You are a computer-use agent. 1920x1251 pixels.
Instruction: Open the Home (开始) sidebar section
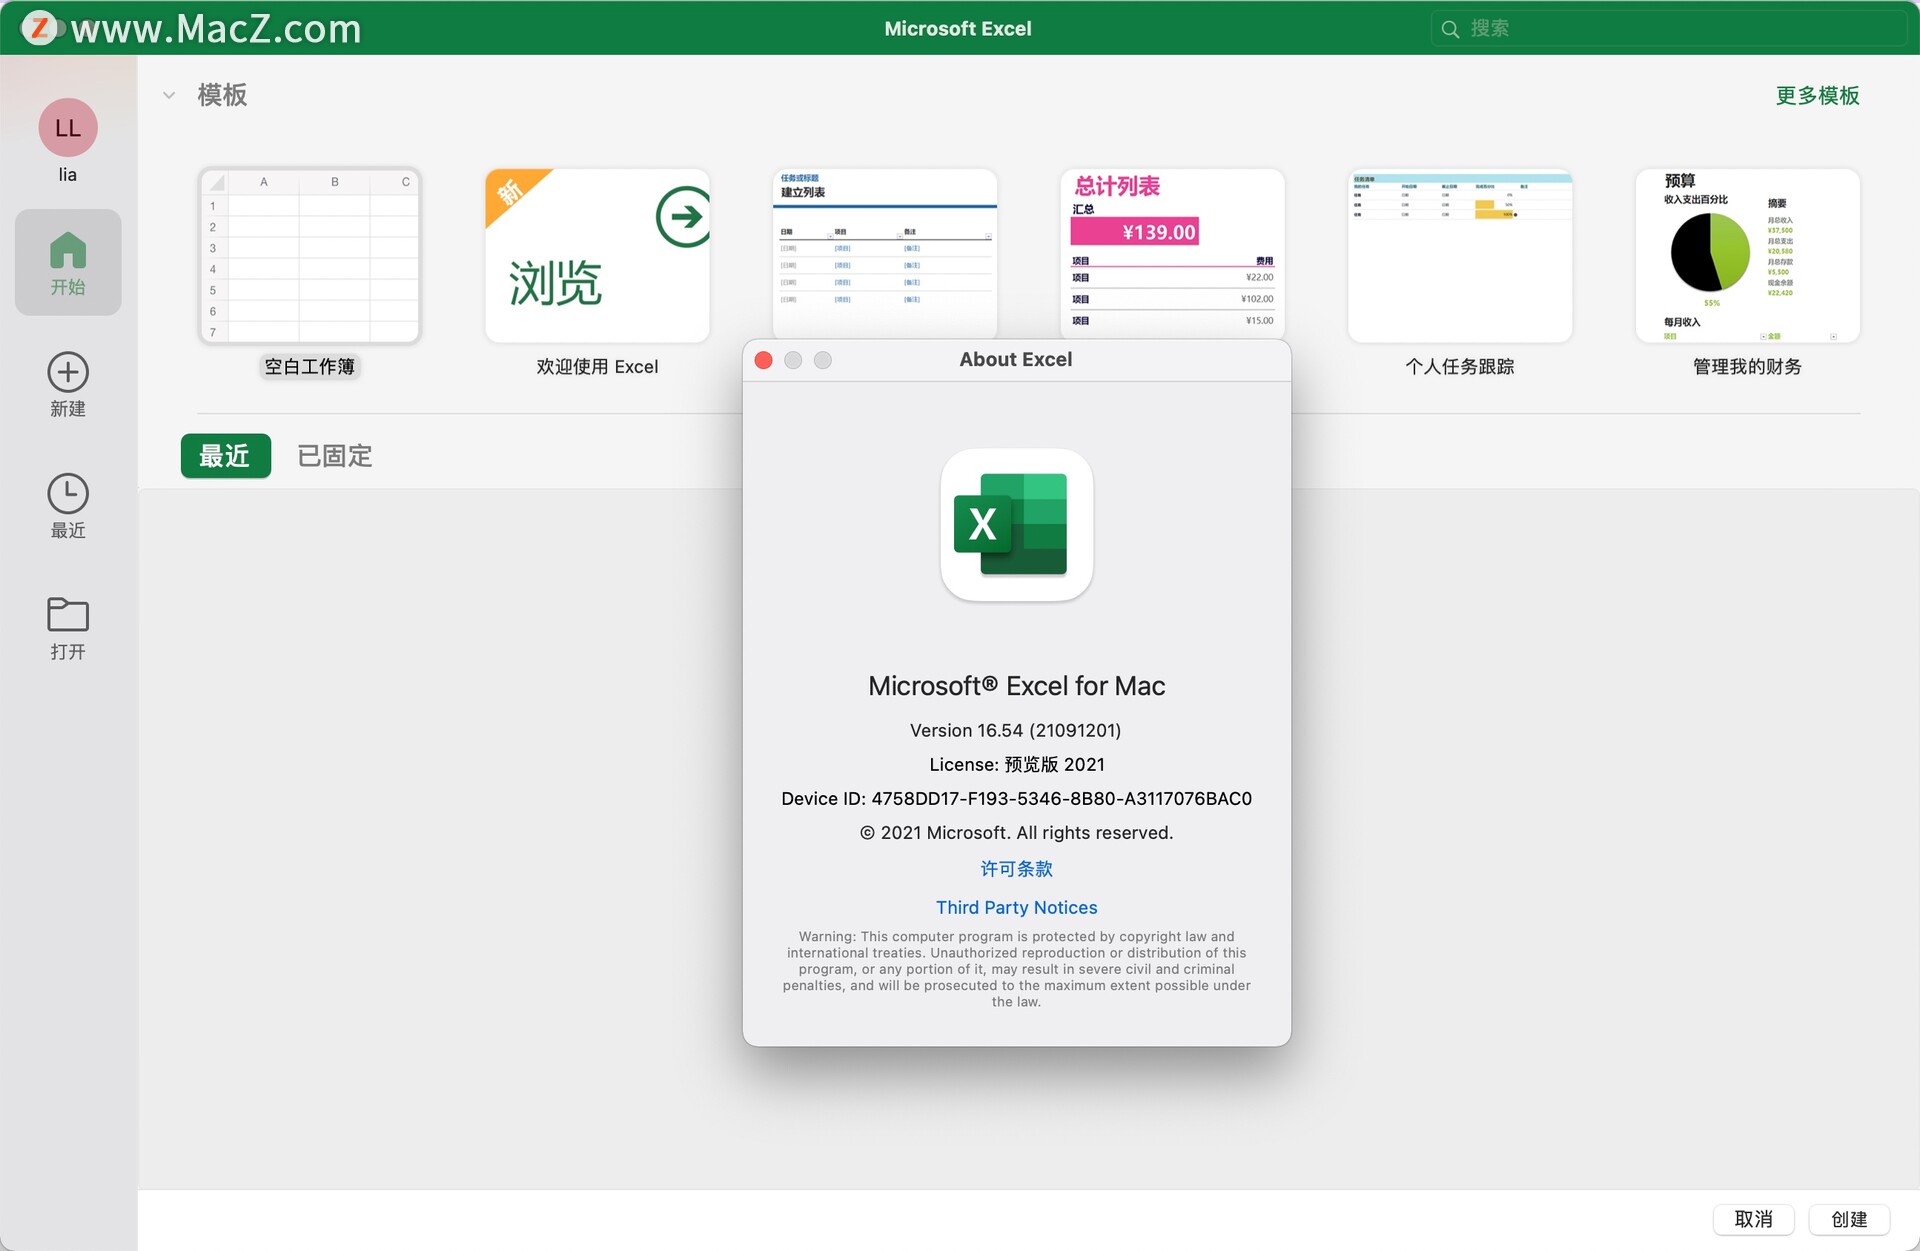coord(68,262)
